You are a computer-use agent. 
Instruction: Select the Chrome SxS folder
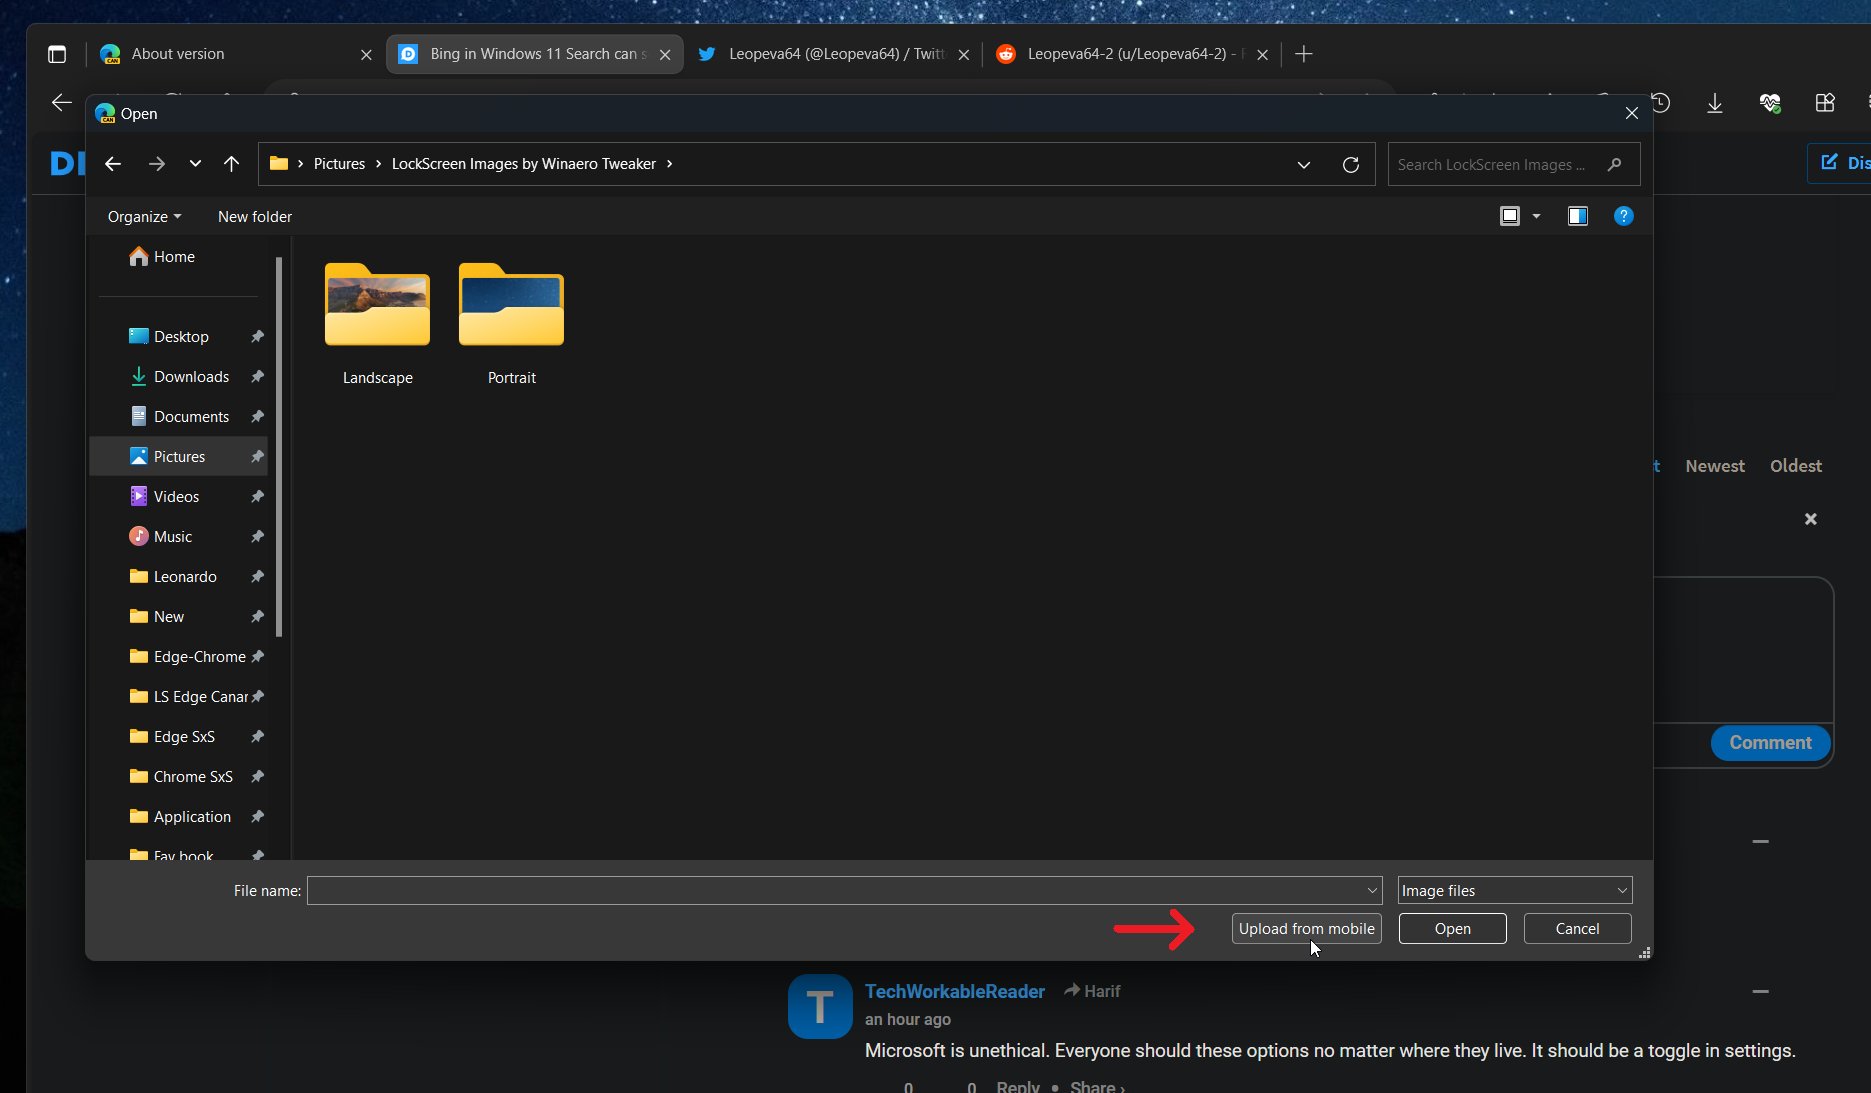tap(180, 777)
